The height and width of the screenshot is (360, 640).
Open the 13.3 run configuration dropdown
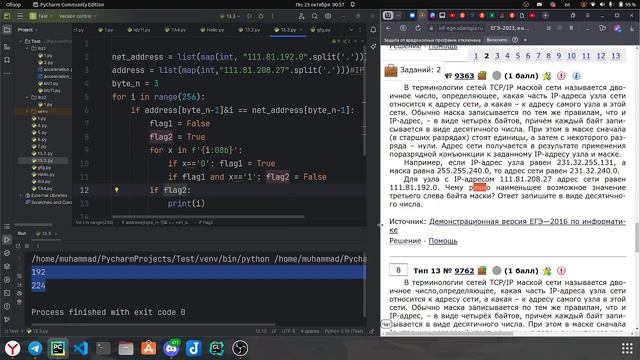(230, 16)
